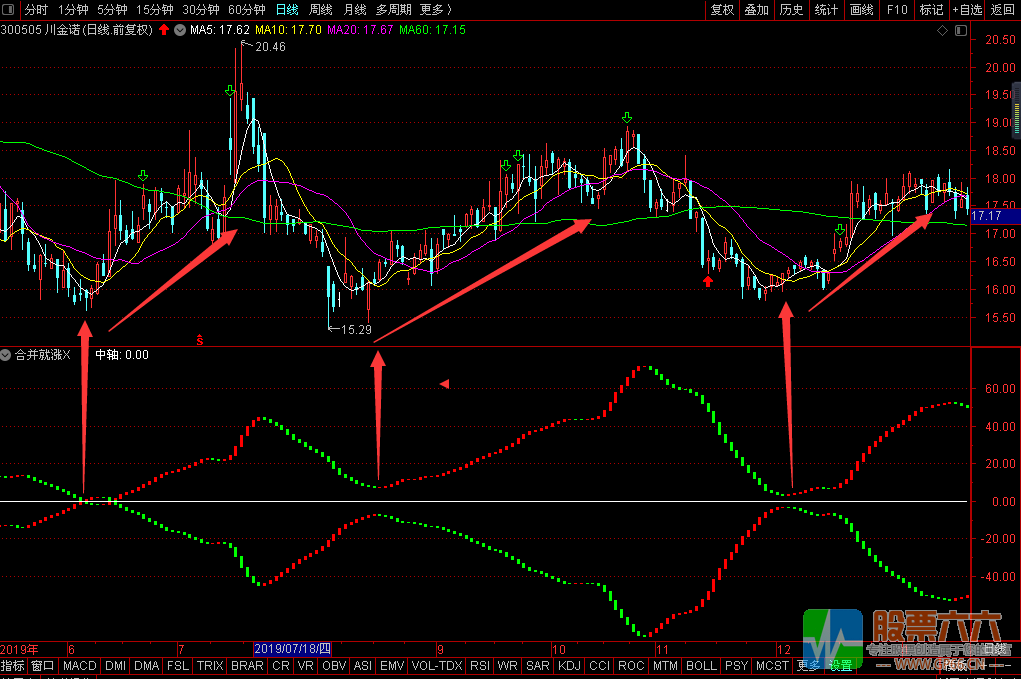Viewport: 1021px width, 679px height.
Task: Click the stock title 300505 川金诺
Action: tap(76, 30)
